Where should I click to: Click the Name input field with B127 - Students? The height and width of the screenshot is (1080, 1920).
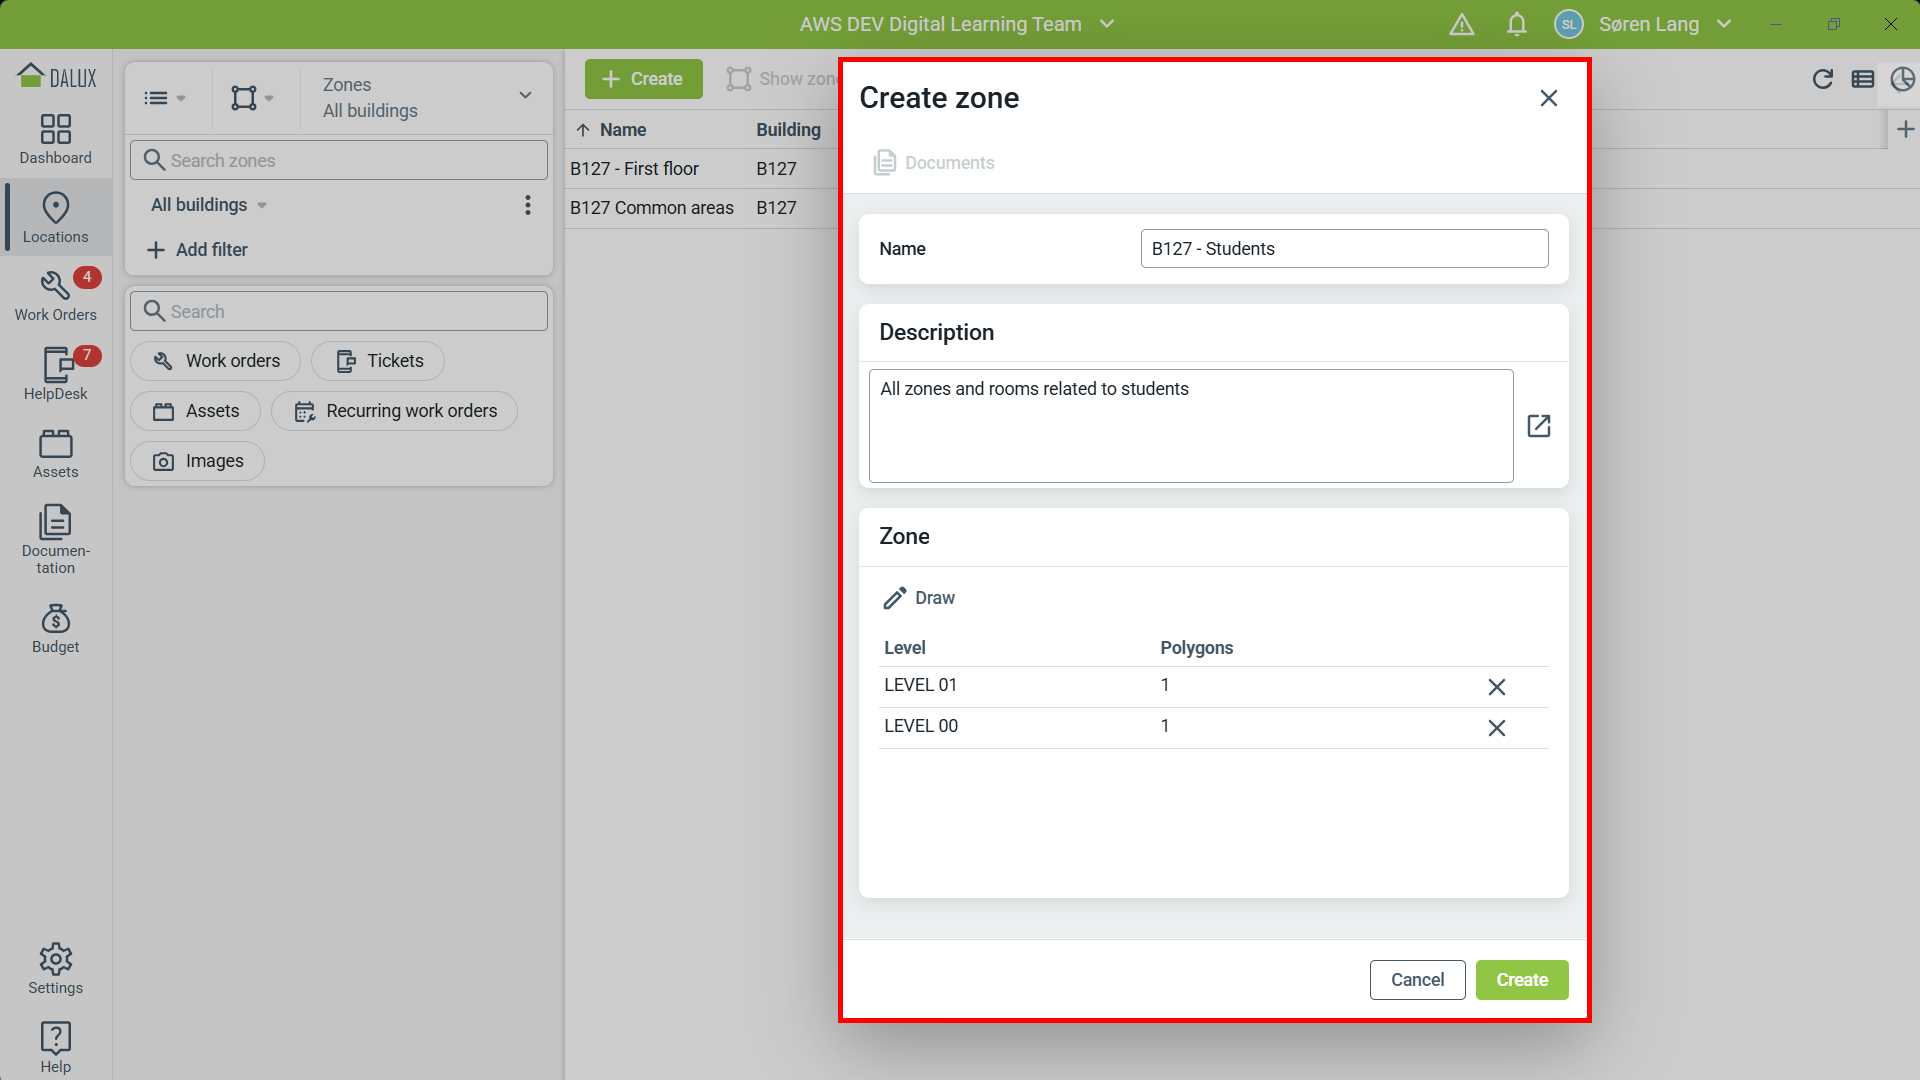[x=1344, y=248]
